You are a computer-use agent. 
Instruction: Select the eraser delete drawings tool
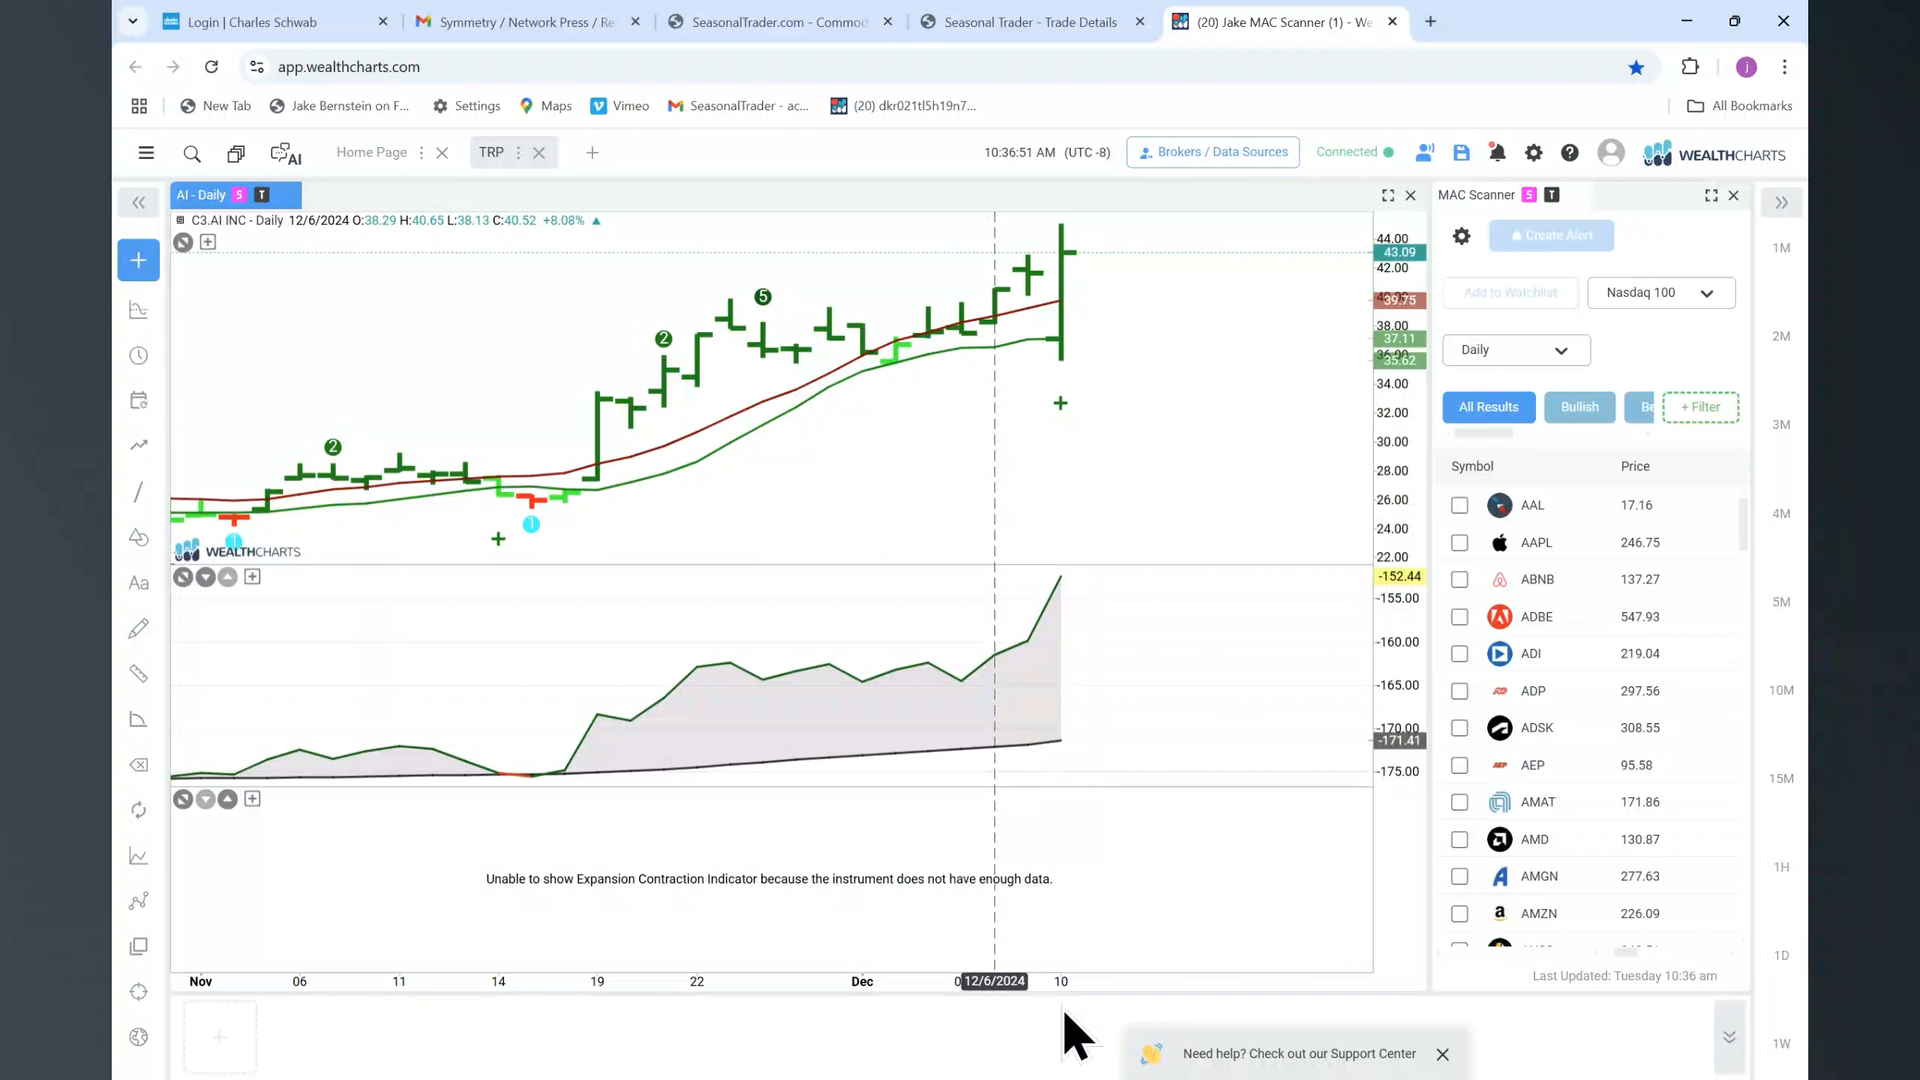click(139, 765)
